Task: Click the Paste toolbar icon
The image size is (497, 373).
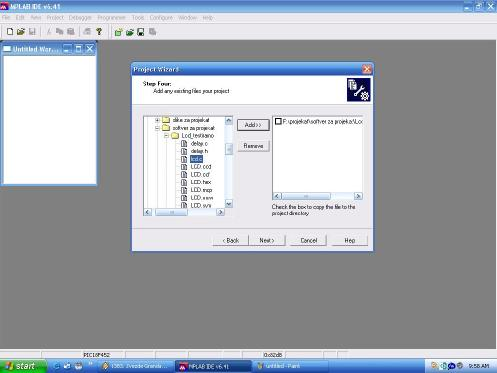Action: pos(71,32)
